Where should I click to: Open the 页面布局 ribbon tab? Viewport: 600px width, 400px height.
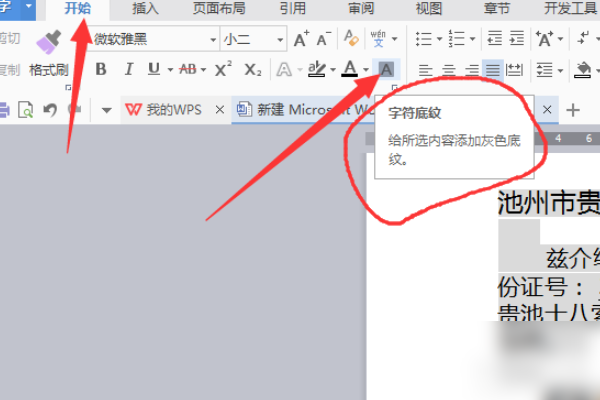[x=219, y=8]
